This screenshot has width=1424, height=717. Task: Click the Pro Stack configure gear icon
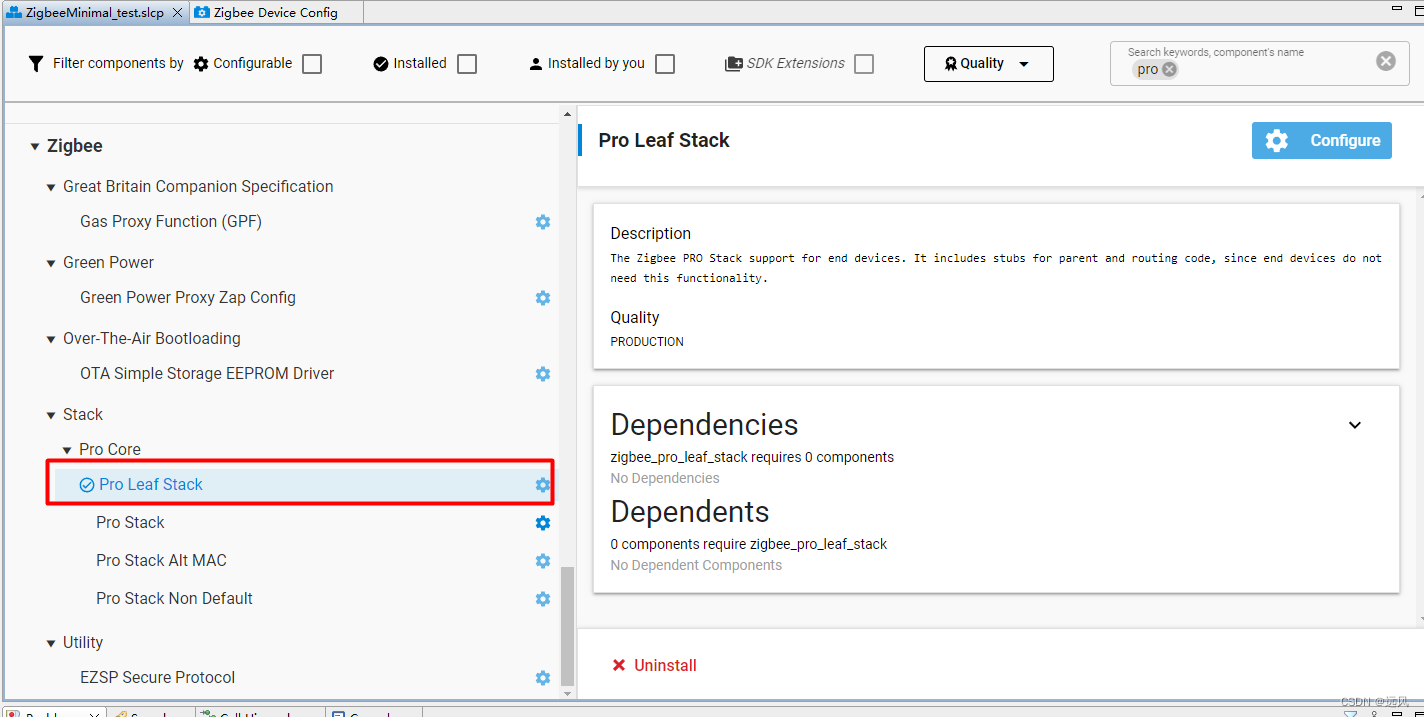pyautogui.click(x=542, y=523)
